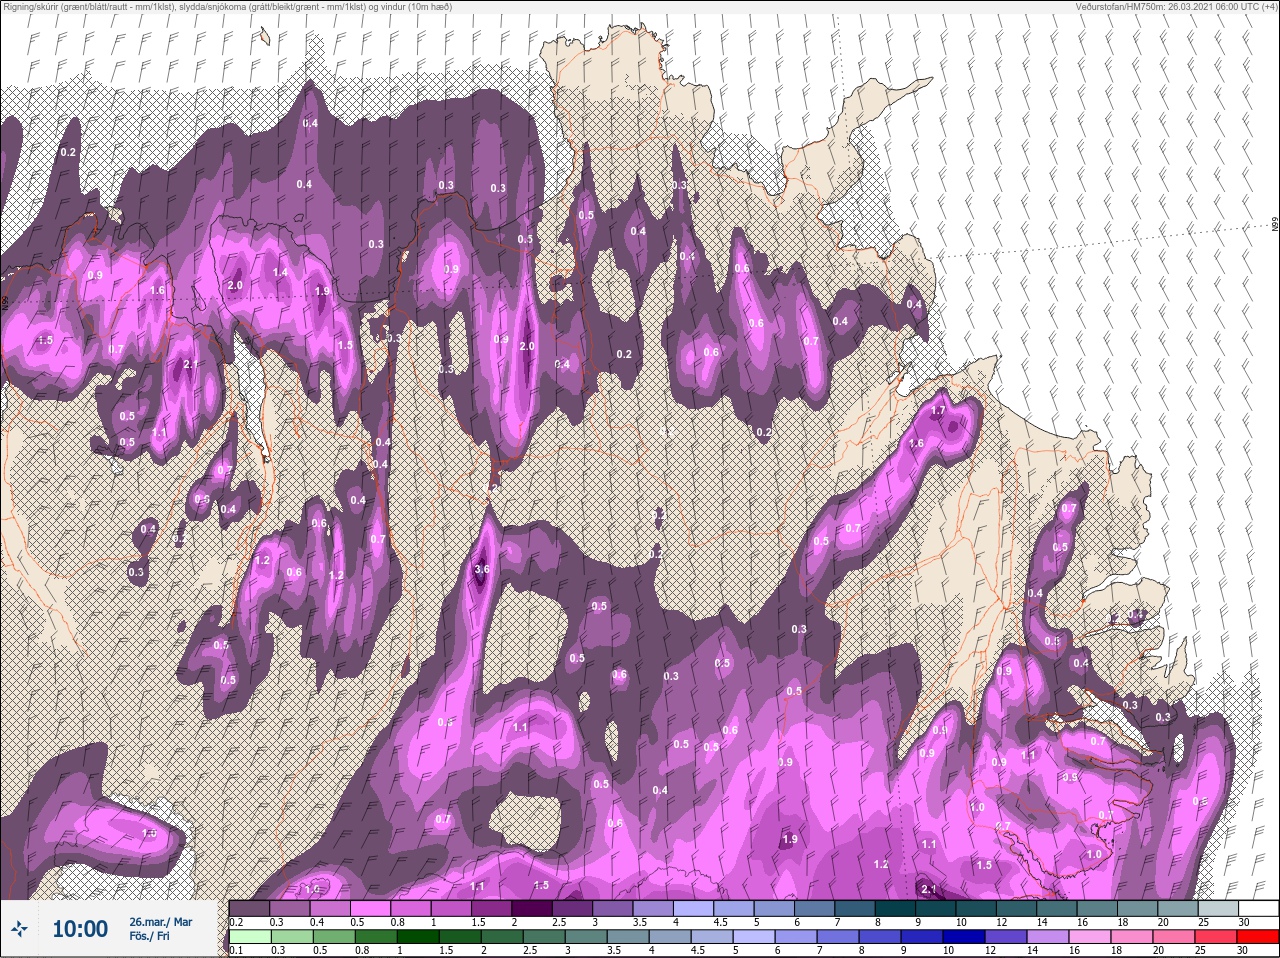Click the weekday label Fös./ Fri
1280x958 pixels.
pos(150,936)
